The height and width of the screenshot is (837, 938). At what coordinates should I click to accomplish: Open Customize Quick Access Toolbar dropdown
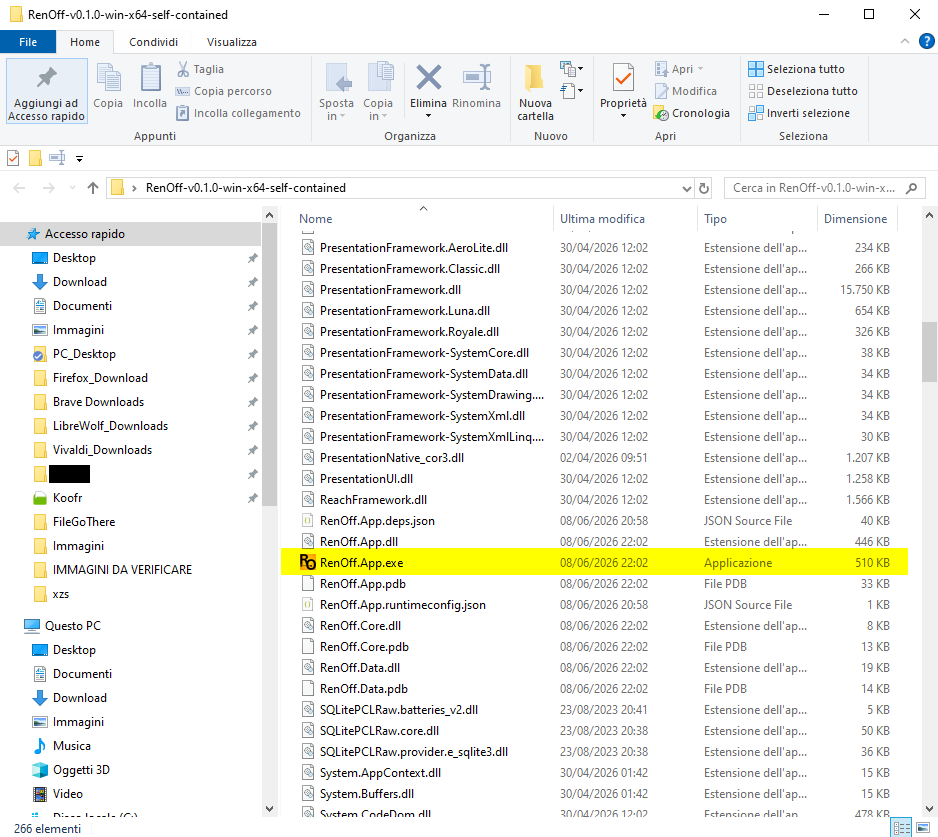(79, 159)
